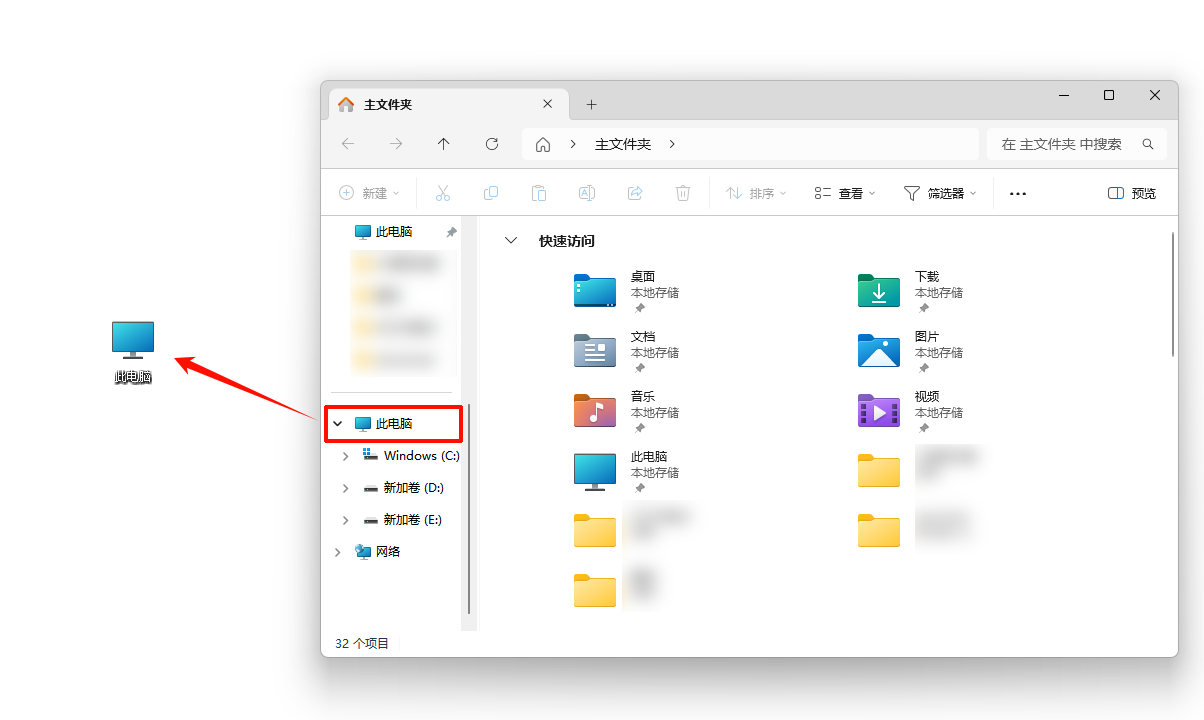The height and width of the screenshot is (720, 1204).
Task: Click the Share icon in toolbar
Action: [635, 193]
